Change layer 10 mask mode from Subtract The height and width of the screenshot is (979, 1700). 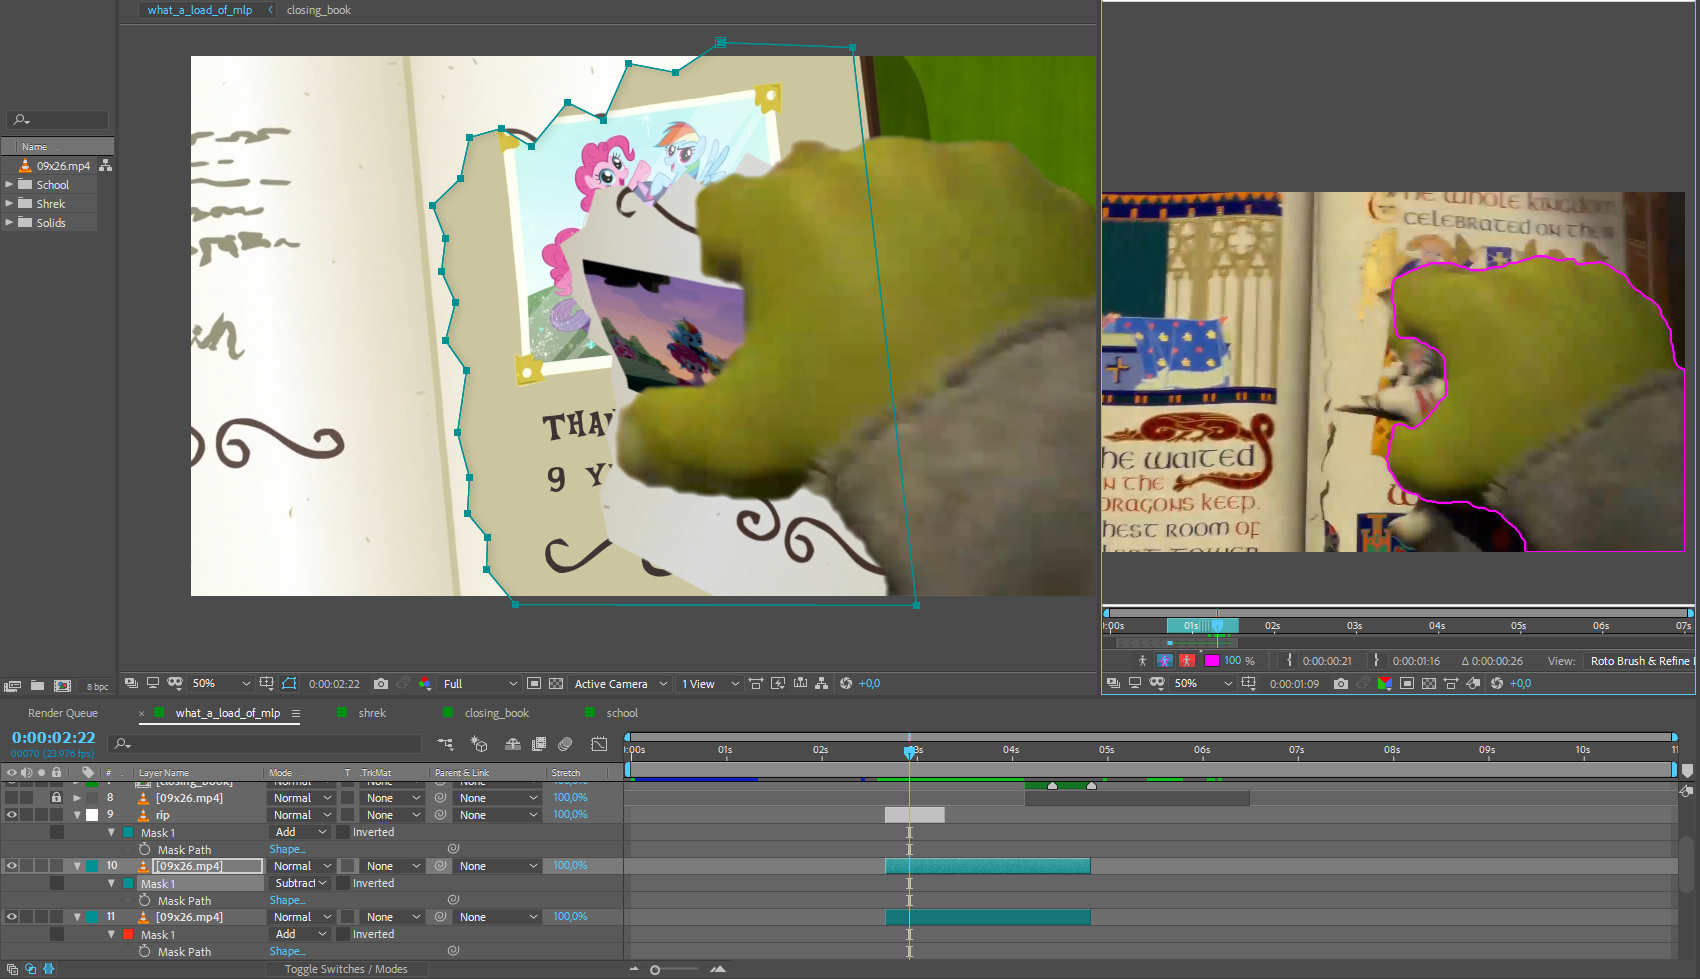tap(301, 883)
